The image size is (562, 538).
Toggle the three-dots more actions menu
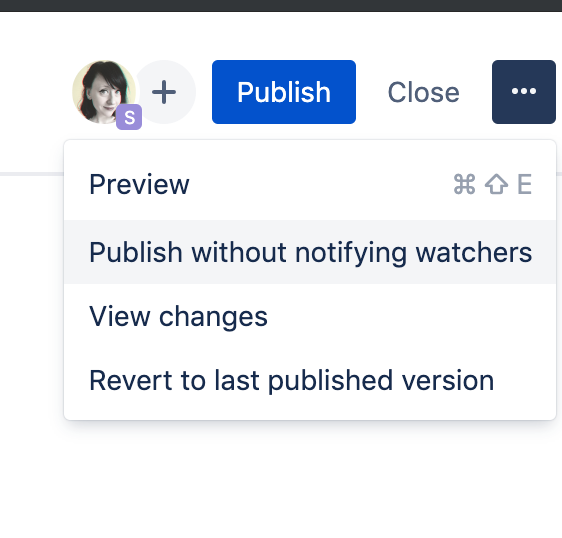[524, 92]
